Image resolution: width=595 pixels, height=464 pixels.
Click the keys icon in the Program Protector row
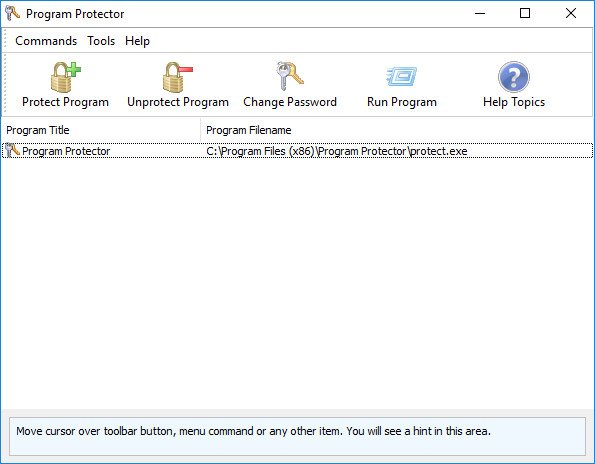coord(12,151)
